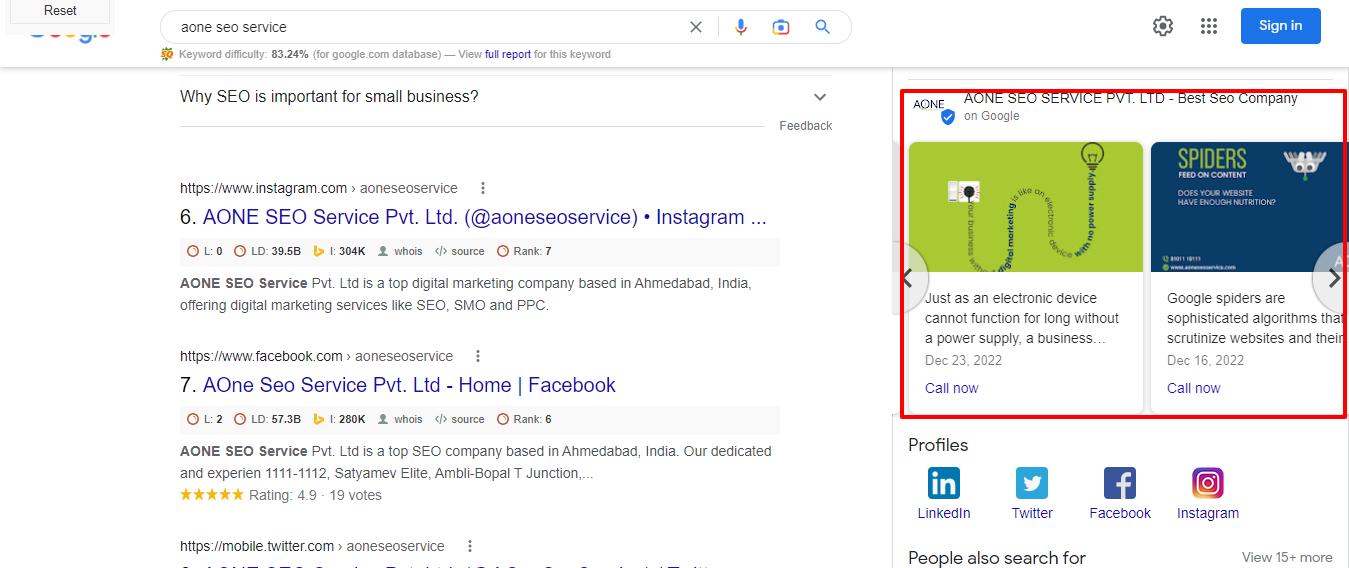1349x568 pixels.
Task: Click the Reset button
Action: (x=60, y=11)
